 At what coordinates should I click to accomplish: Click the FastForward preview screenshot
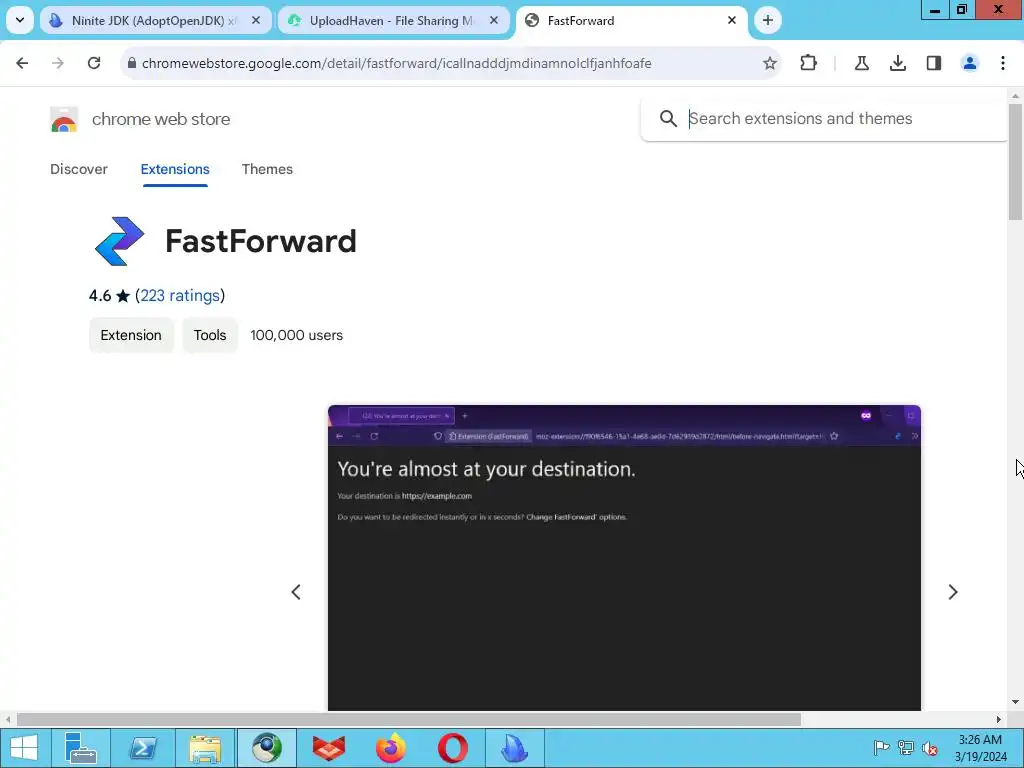click(x=624, y=558)
